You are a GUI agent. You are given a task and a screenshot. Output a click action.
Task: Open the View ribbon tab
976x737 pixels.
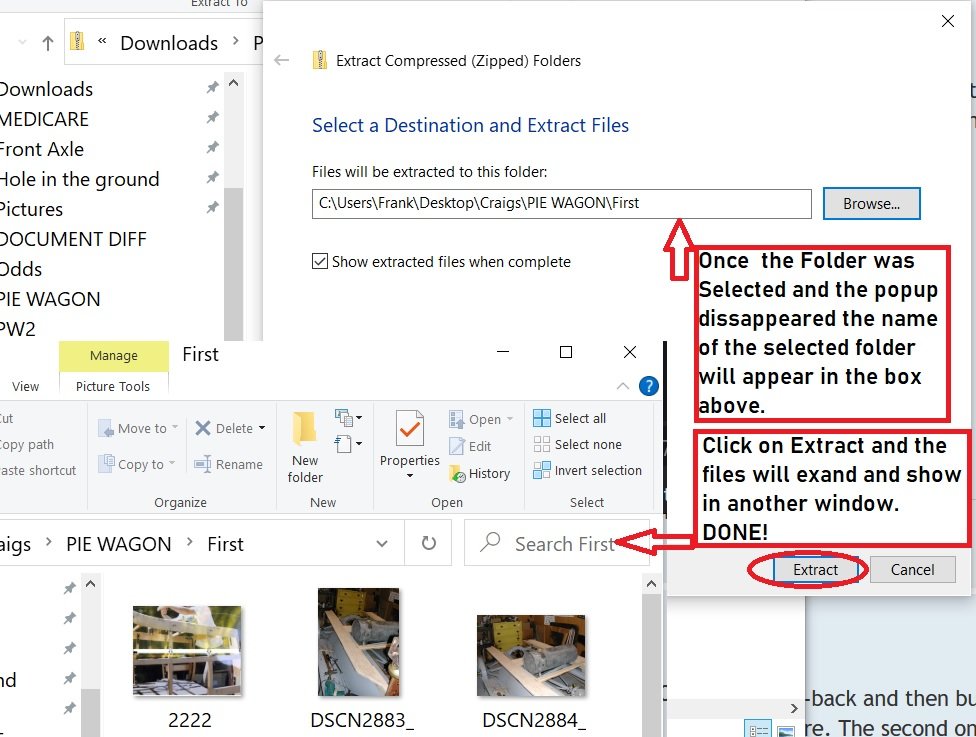26,386
